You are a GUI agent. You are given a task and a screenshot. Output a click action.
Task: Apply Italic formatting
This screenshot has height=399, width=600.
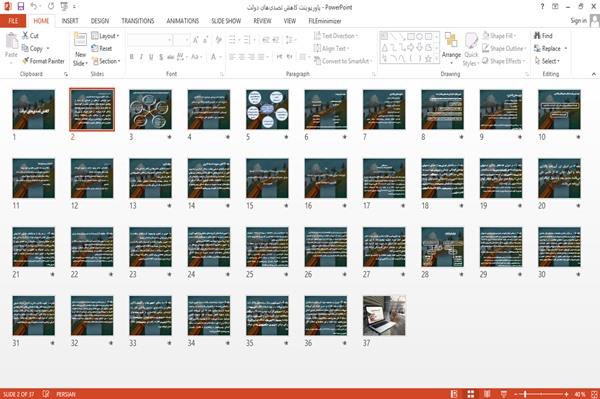141,57
